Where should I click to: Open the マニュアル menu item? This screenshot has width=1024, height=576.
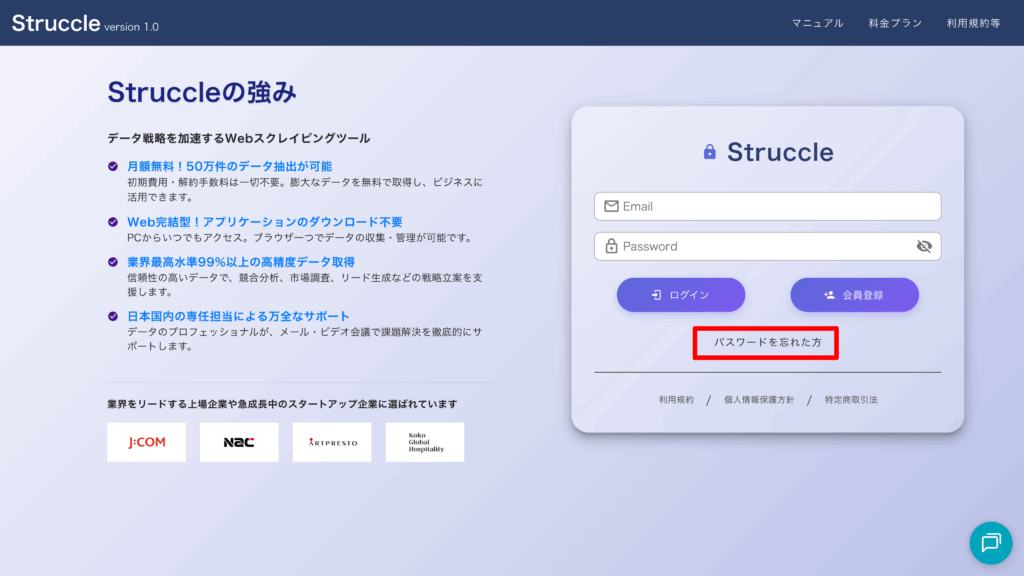point(817,23)
